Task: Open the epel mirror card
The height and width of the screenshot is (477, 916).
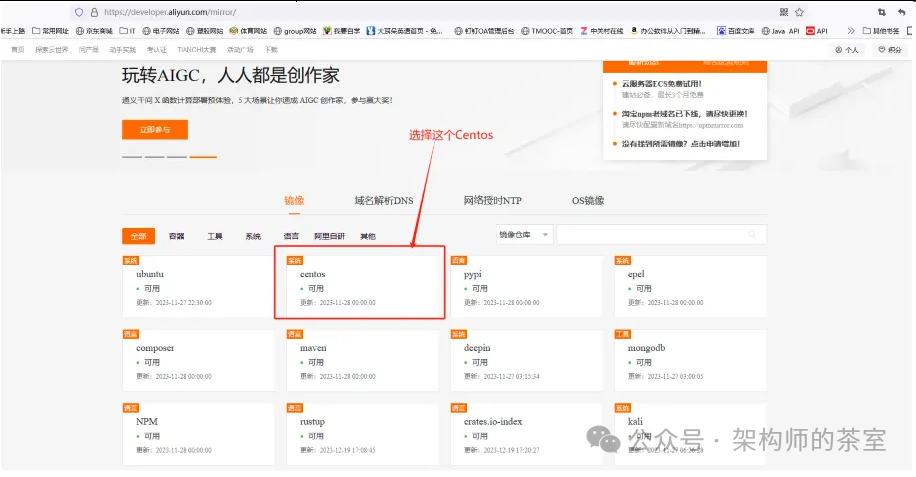Action: (x=691, y=287)
